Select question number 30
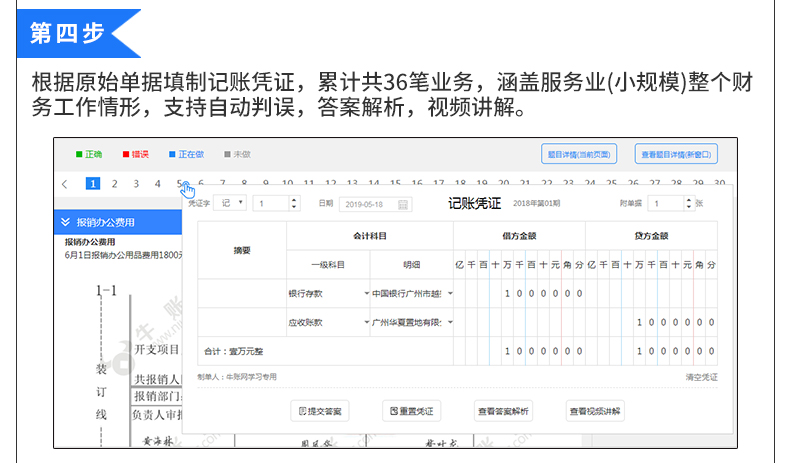Screen dimensions: 790x463 (x=718, y=184)
